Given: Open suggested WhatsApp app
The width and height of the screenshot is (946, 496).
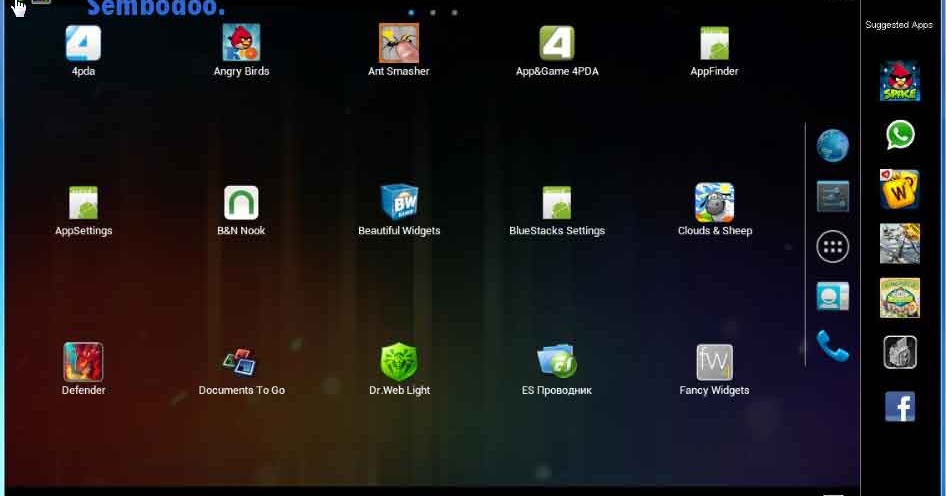Looking at the screenshot, I should pyautogui.click(x=900, y=135).
